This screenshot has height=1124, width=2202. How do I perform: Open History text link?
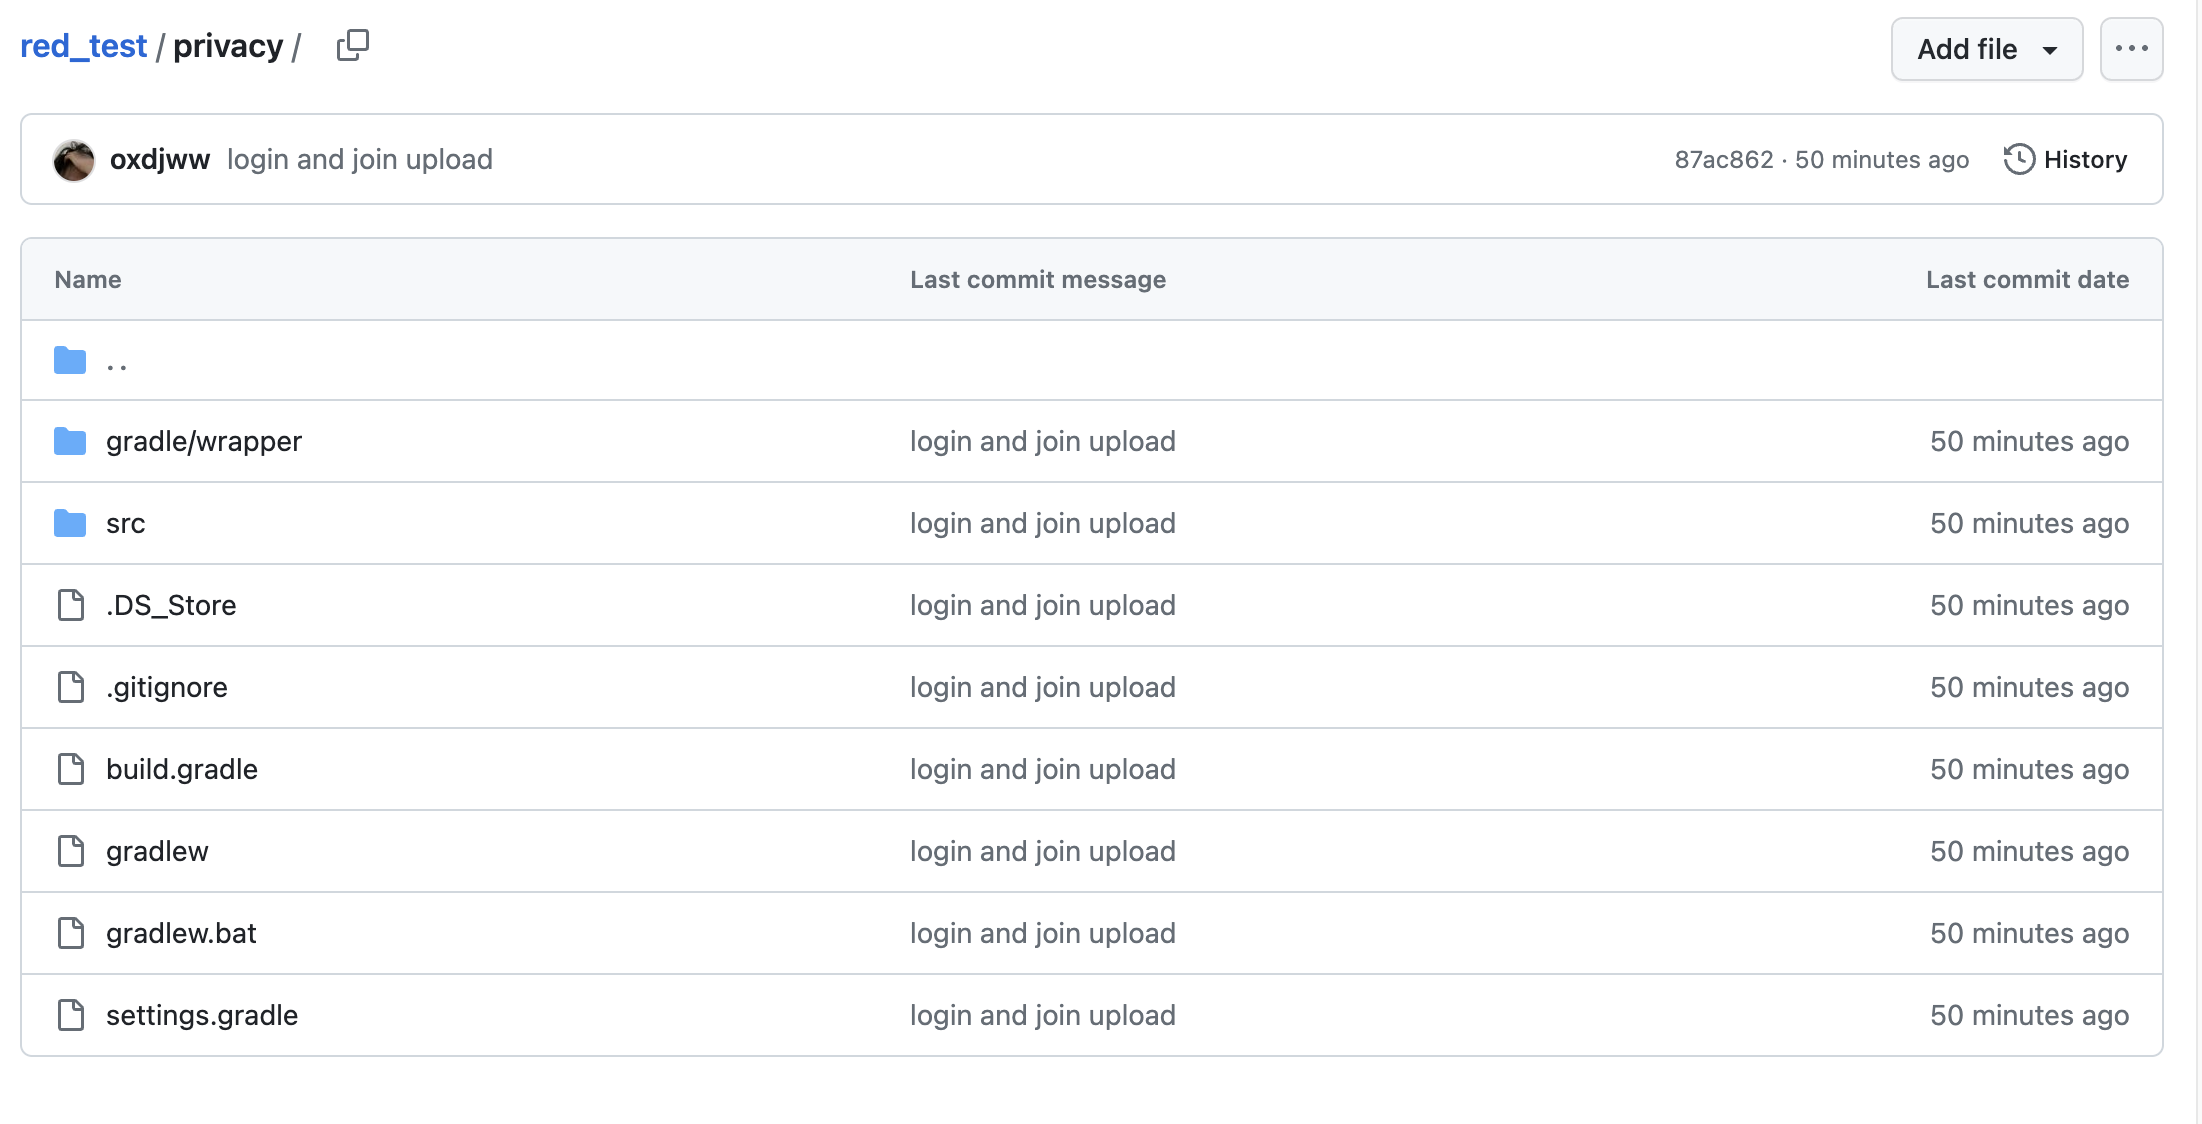point(2085,160)
